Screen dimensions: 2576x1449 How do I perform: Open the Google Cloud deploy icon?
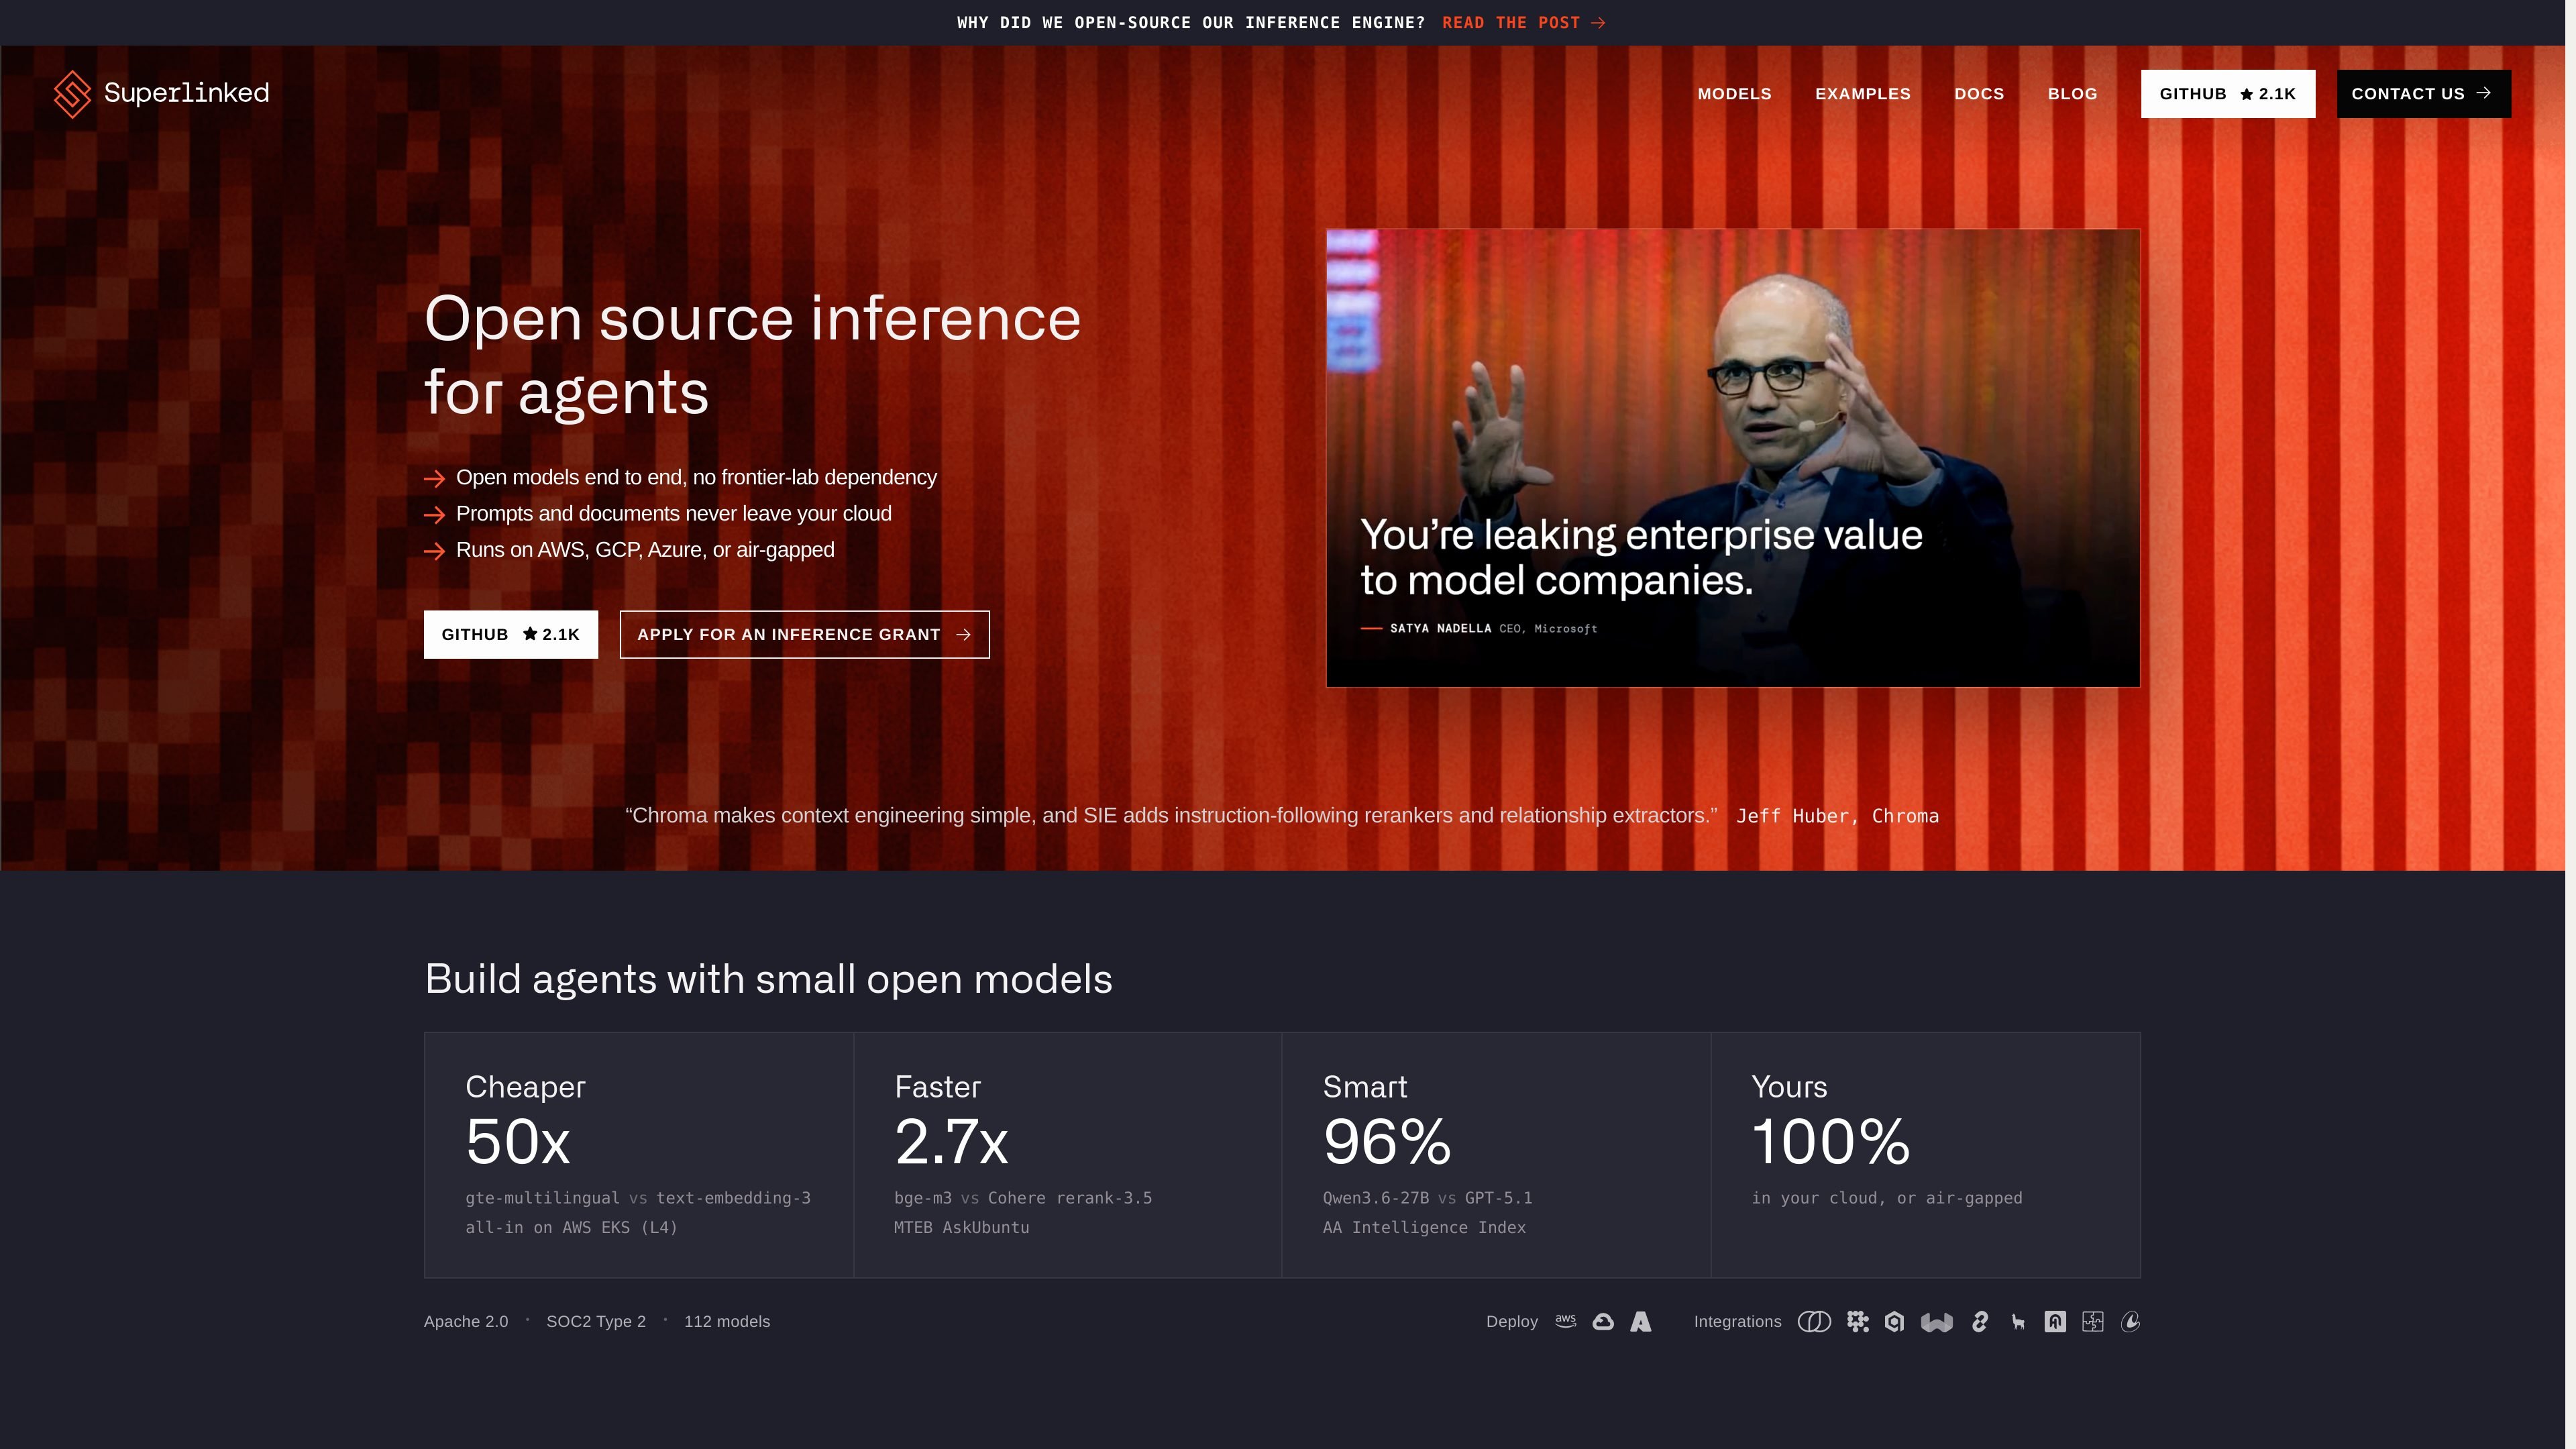(1603, 1321)
